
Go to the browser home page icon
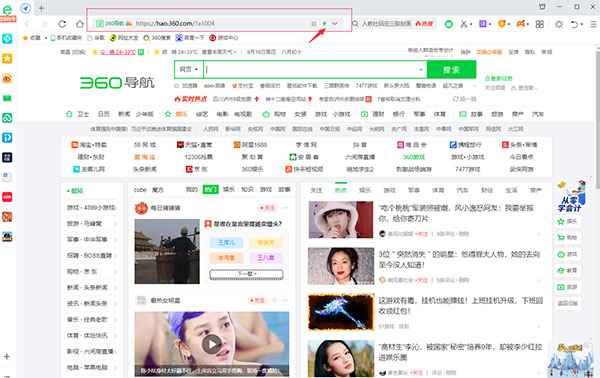[x=80, y=24]
